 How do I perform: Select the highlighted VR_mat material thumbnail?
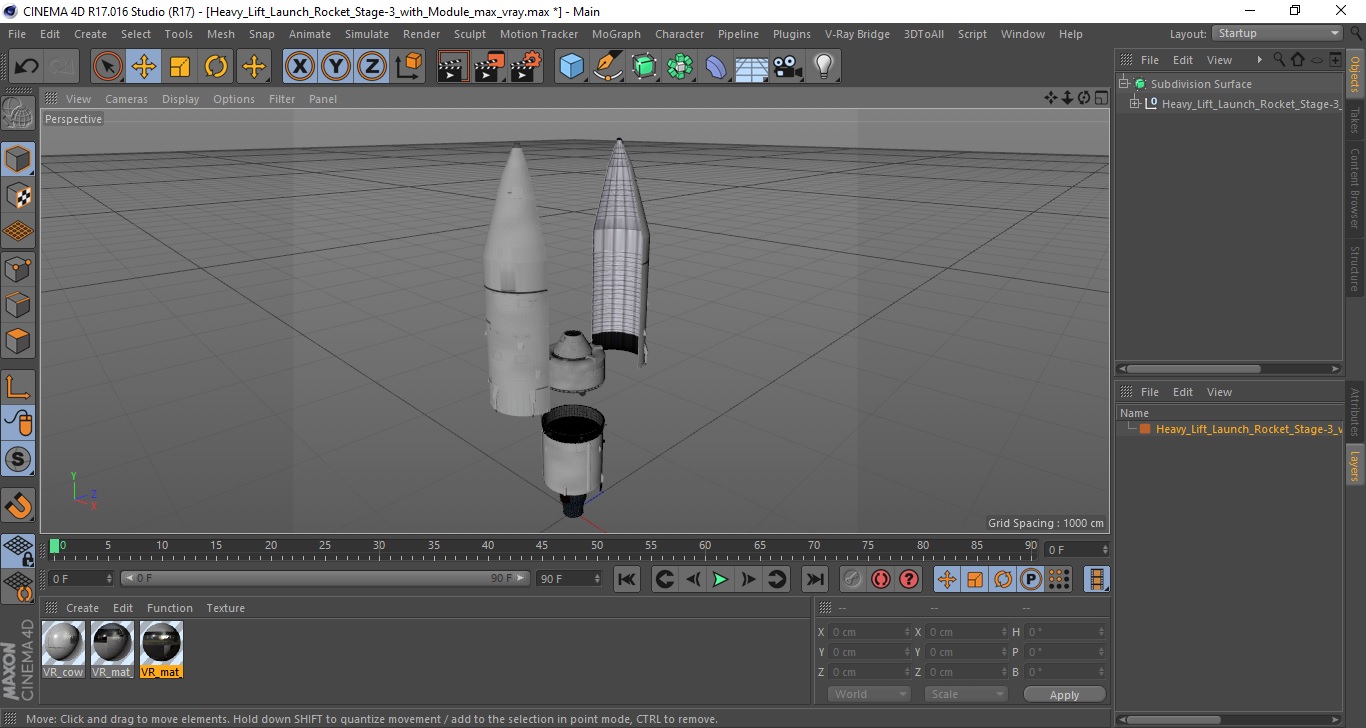pos(161,649)
